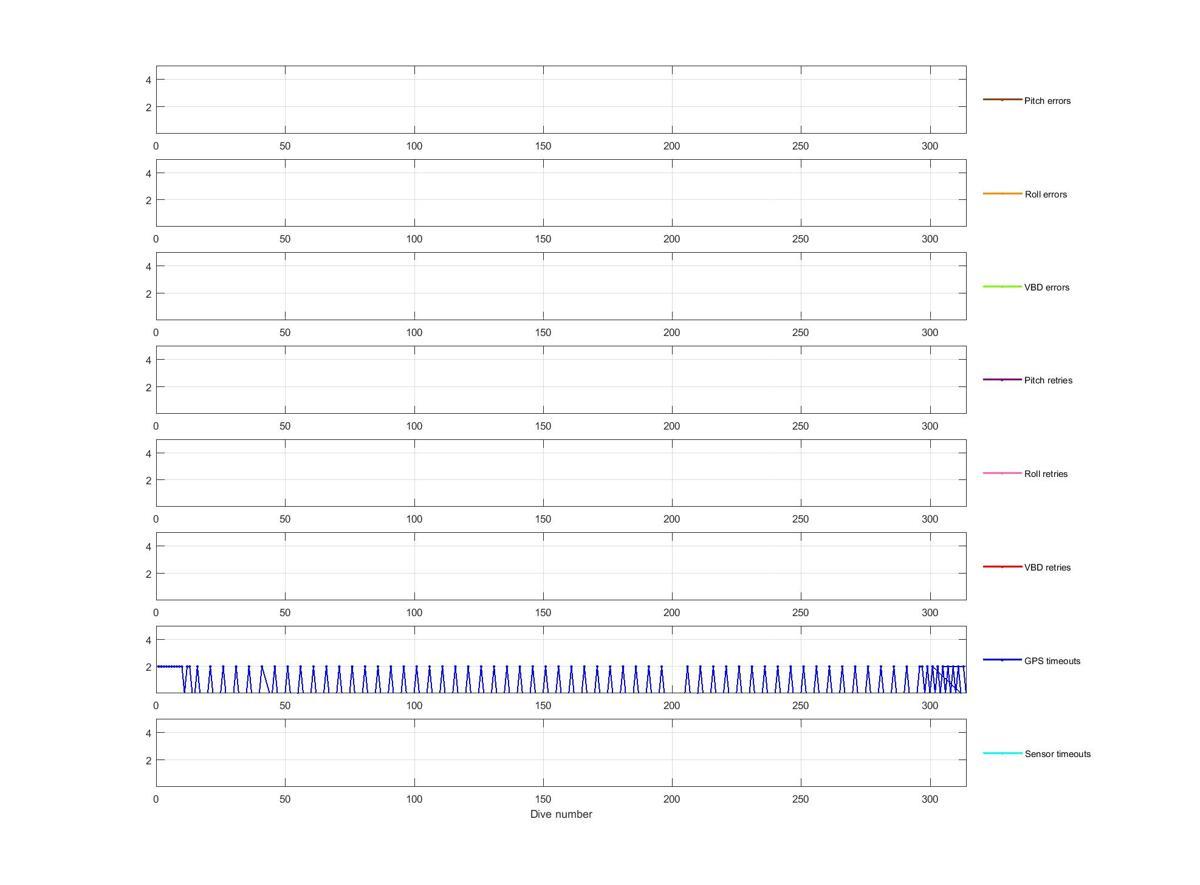Click the Sensor timeouts legend label
Viewport: 1200px width, 885px height.
pos(1058,754)
